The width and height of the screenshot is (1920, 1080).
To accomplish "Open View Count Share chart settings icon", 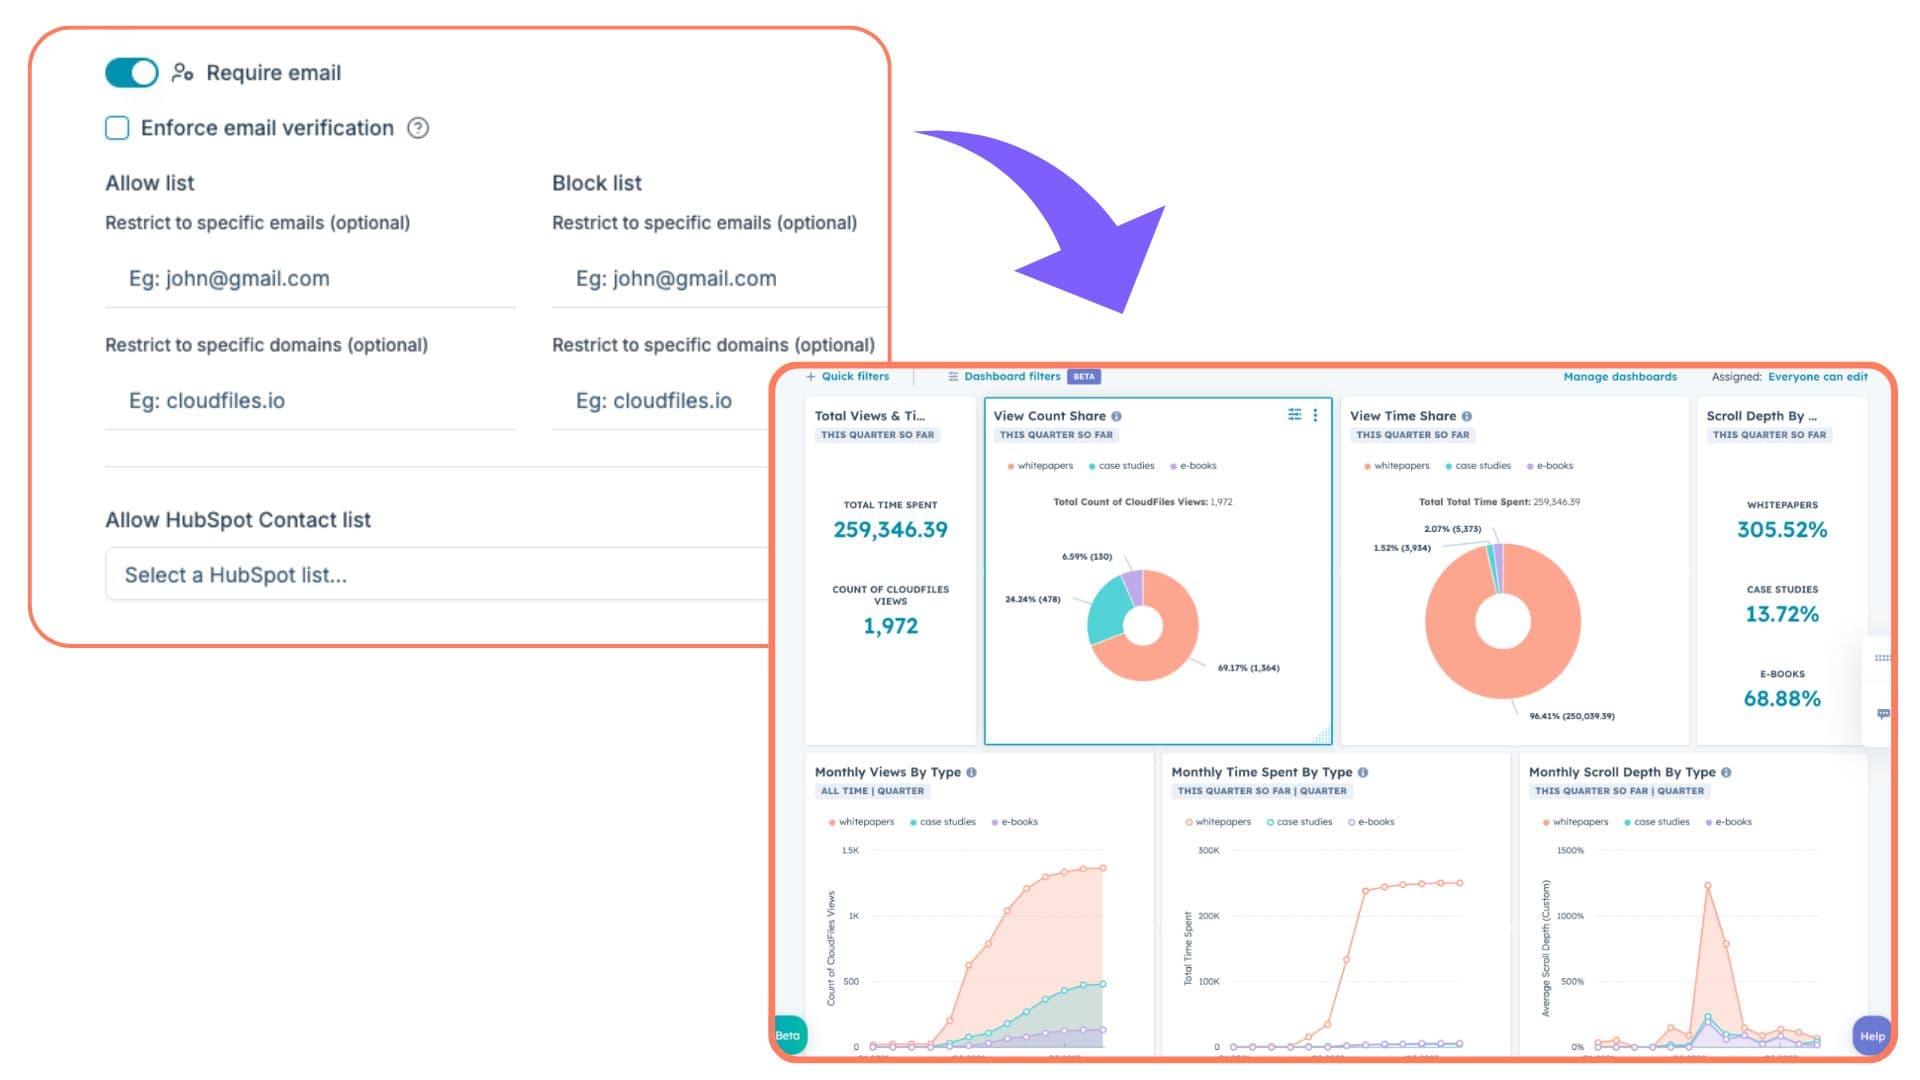I will click(1294, 414).
